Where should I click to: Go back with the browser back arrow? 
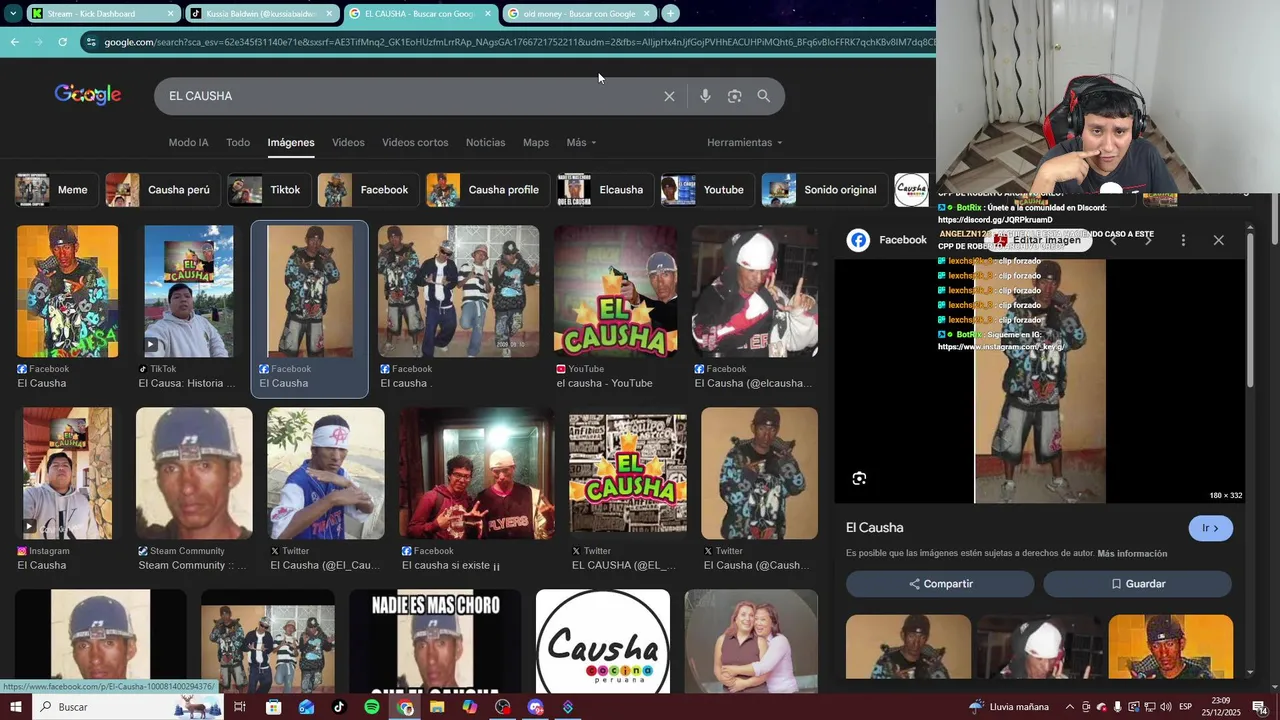(x=14, y=42)
